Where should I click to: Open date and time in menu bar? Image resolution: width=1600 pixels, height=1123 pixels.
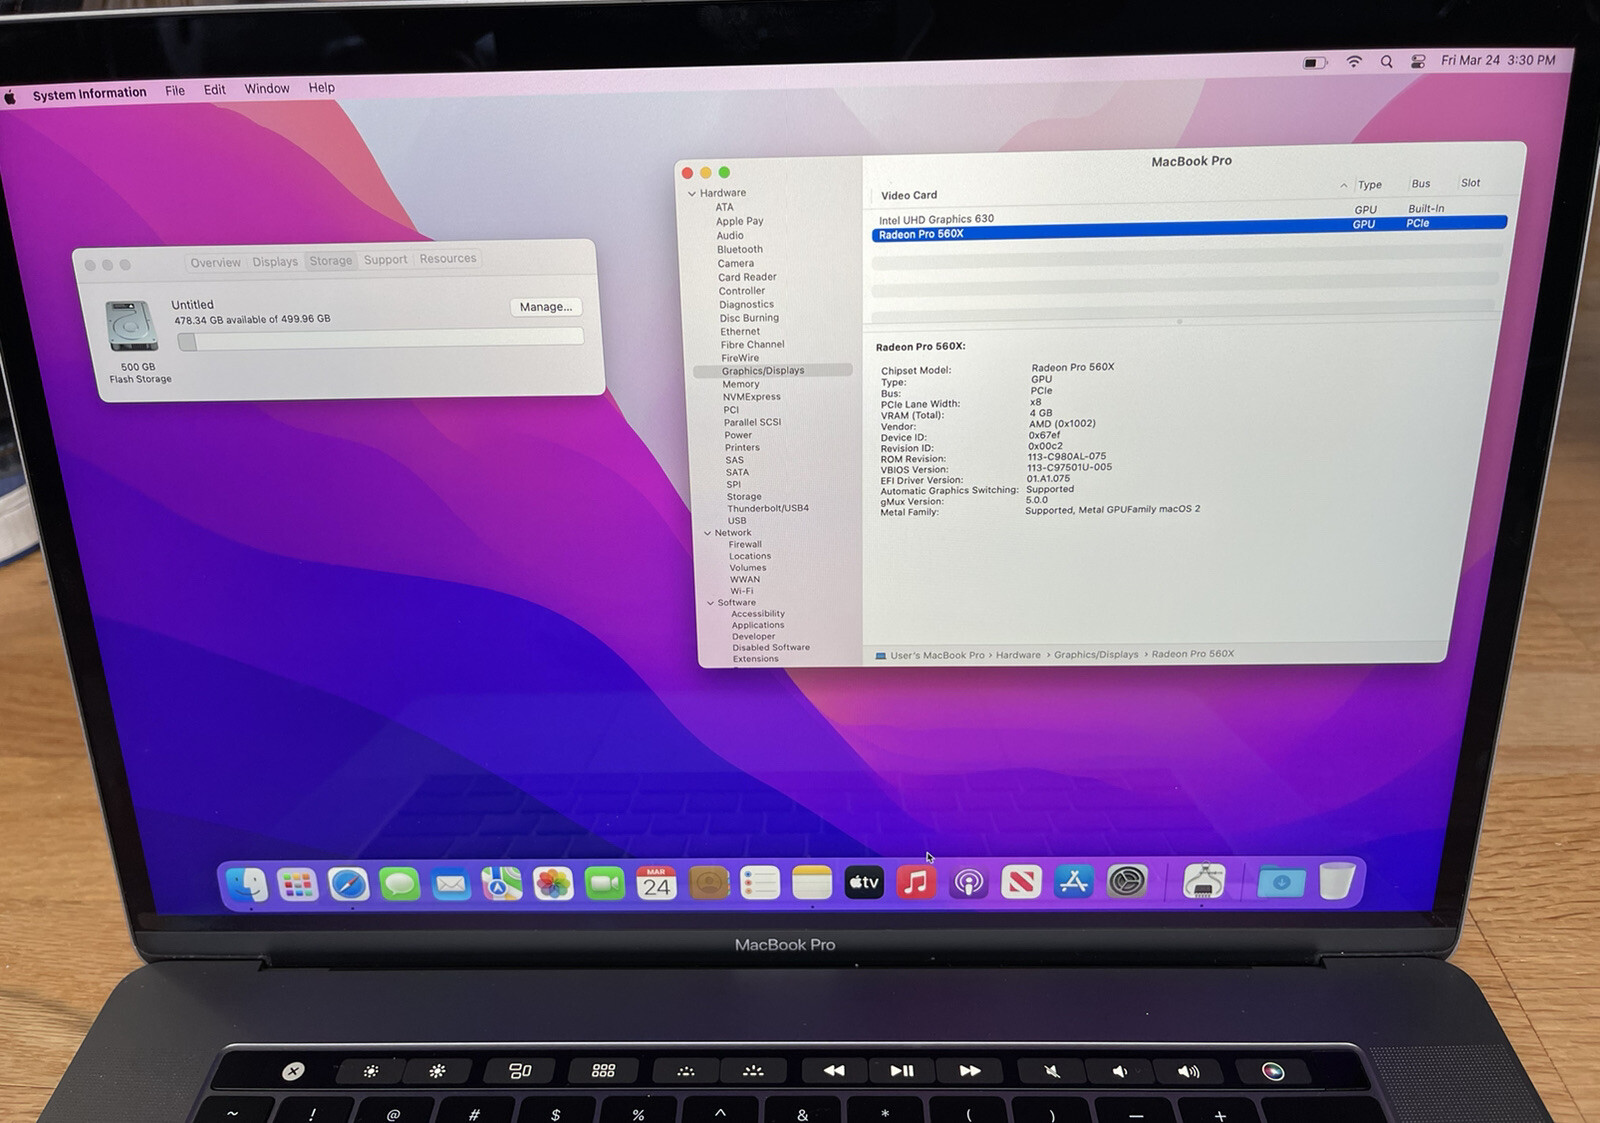coord(1498,60)
